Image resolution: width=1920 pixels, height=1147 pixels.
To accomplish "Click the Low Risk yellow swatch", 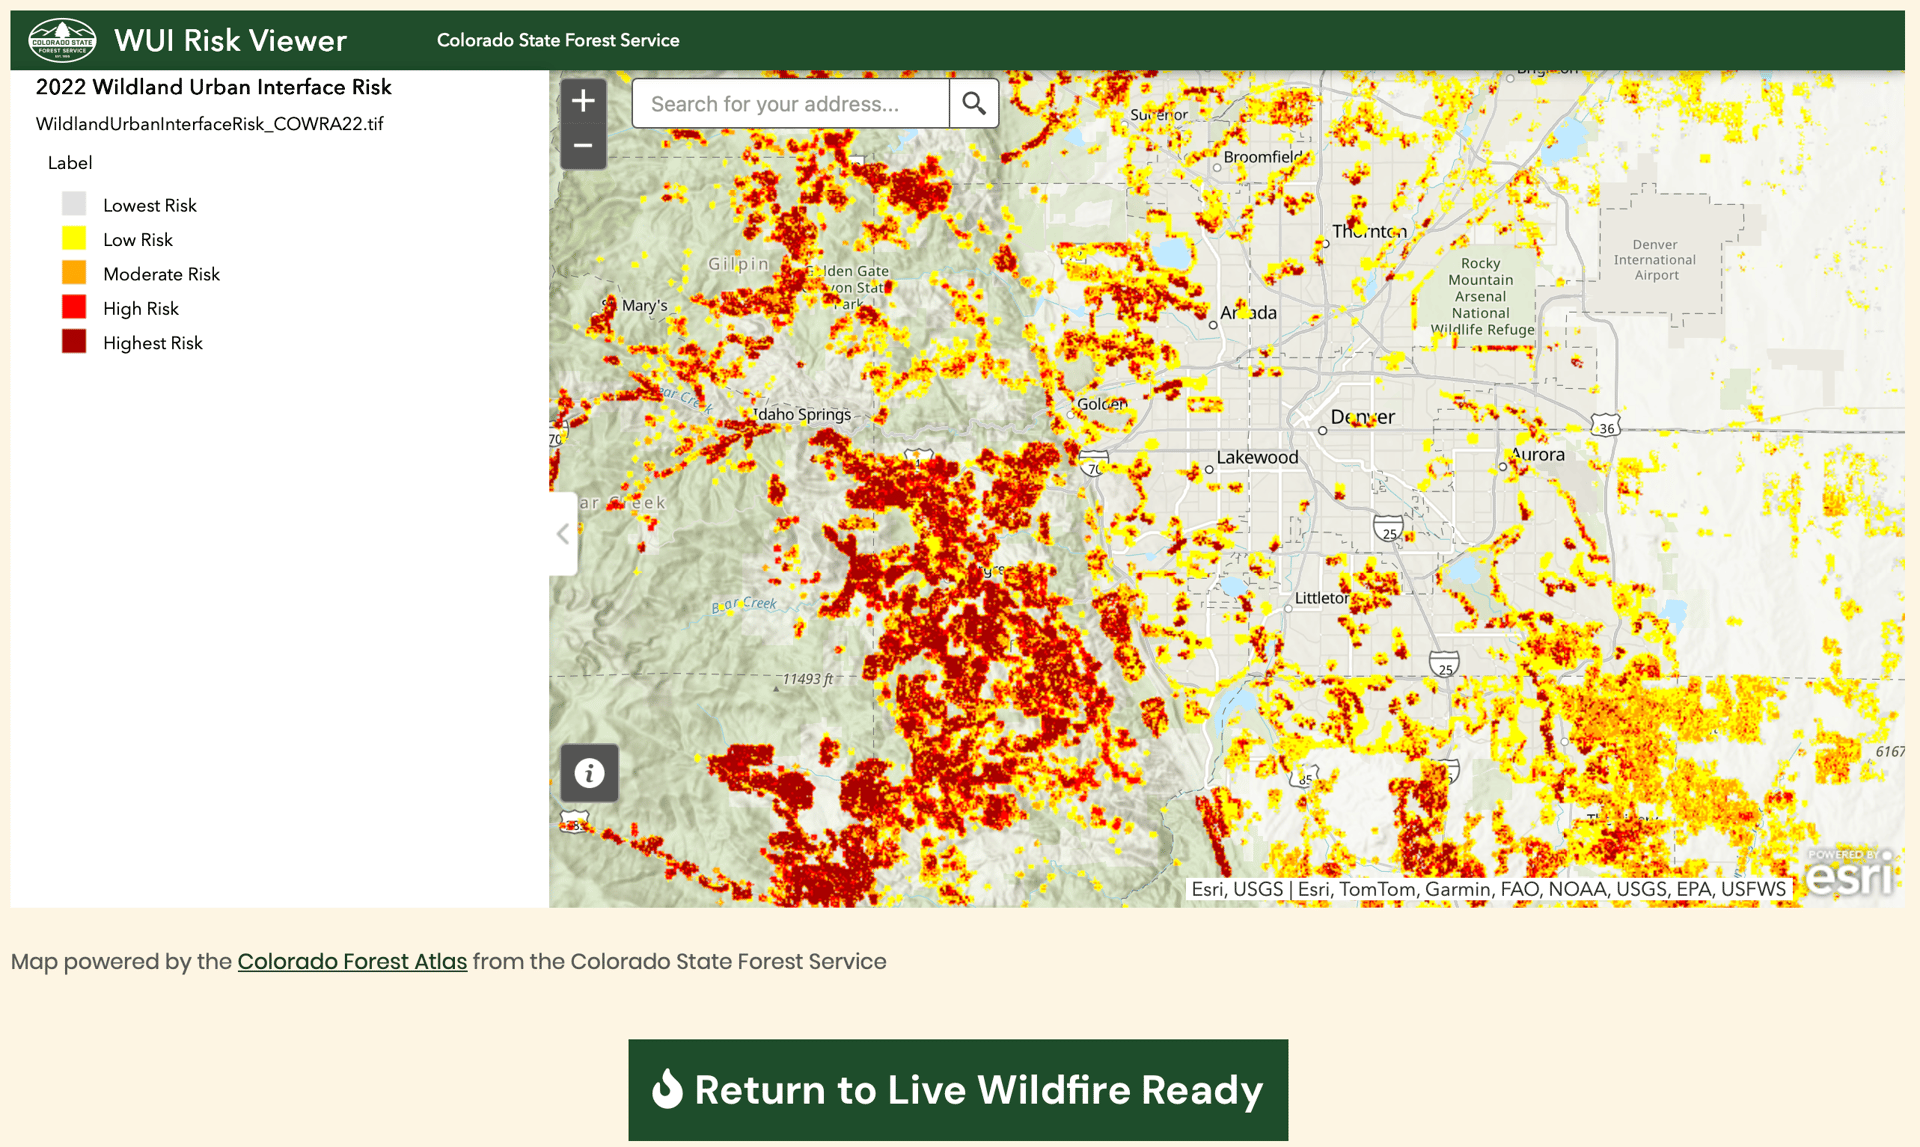I will [x=74, y=239].
